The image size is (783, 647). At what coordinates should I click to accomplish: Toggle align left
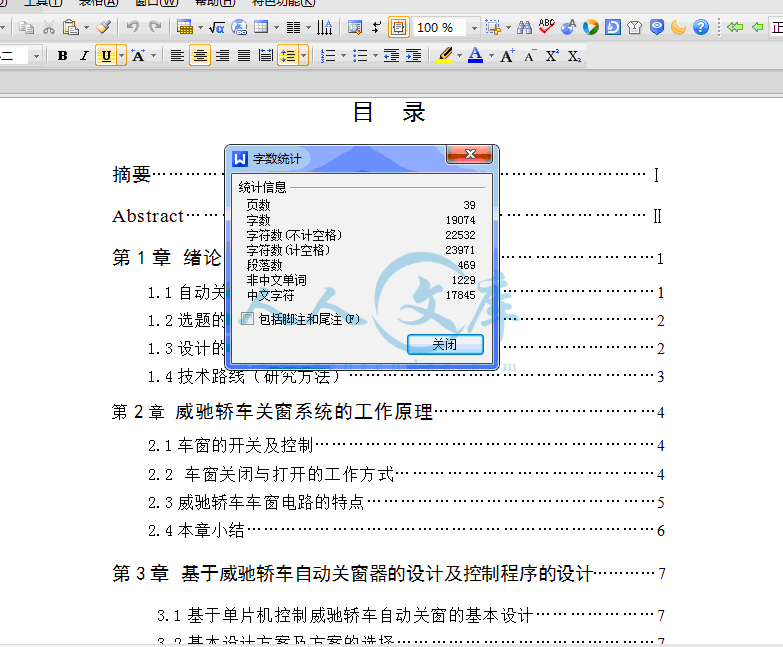click(177, 55)
